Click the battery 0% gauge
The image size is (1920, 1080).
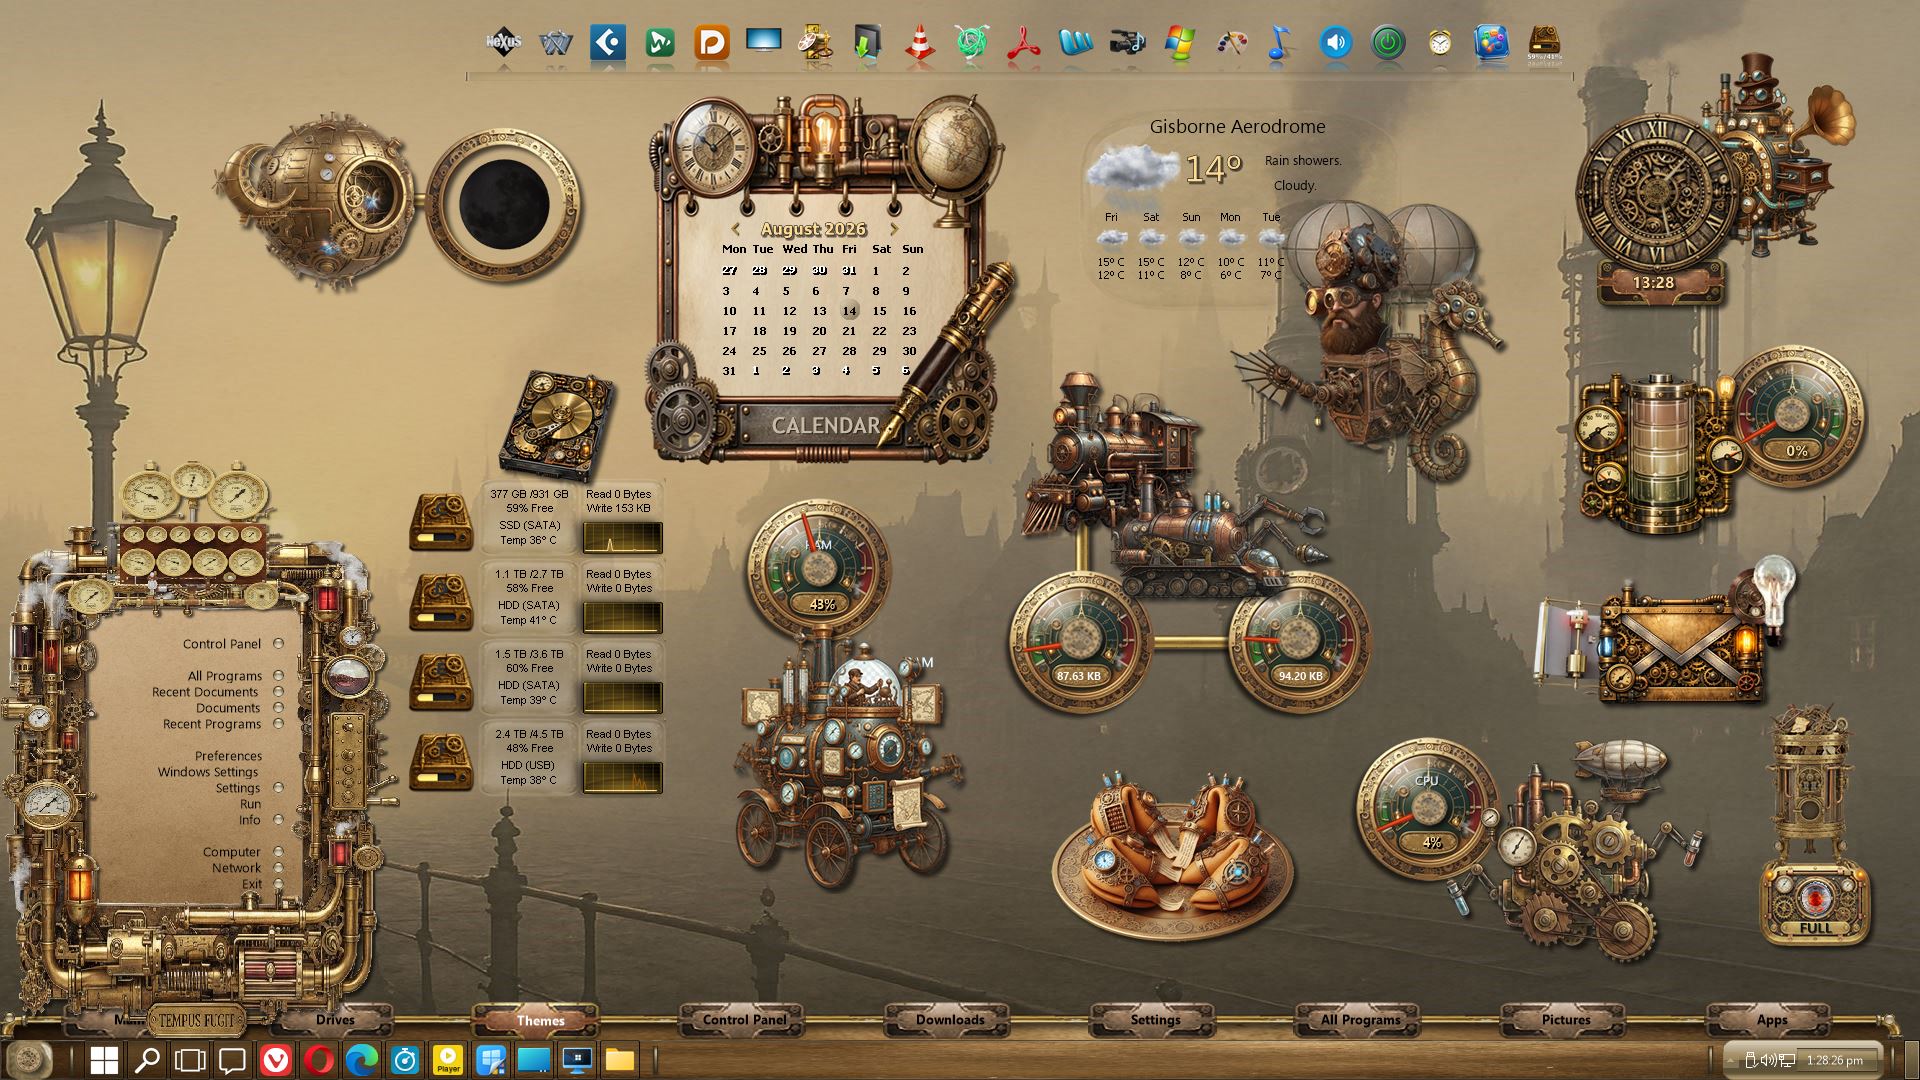coord(1795,418)
